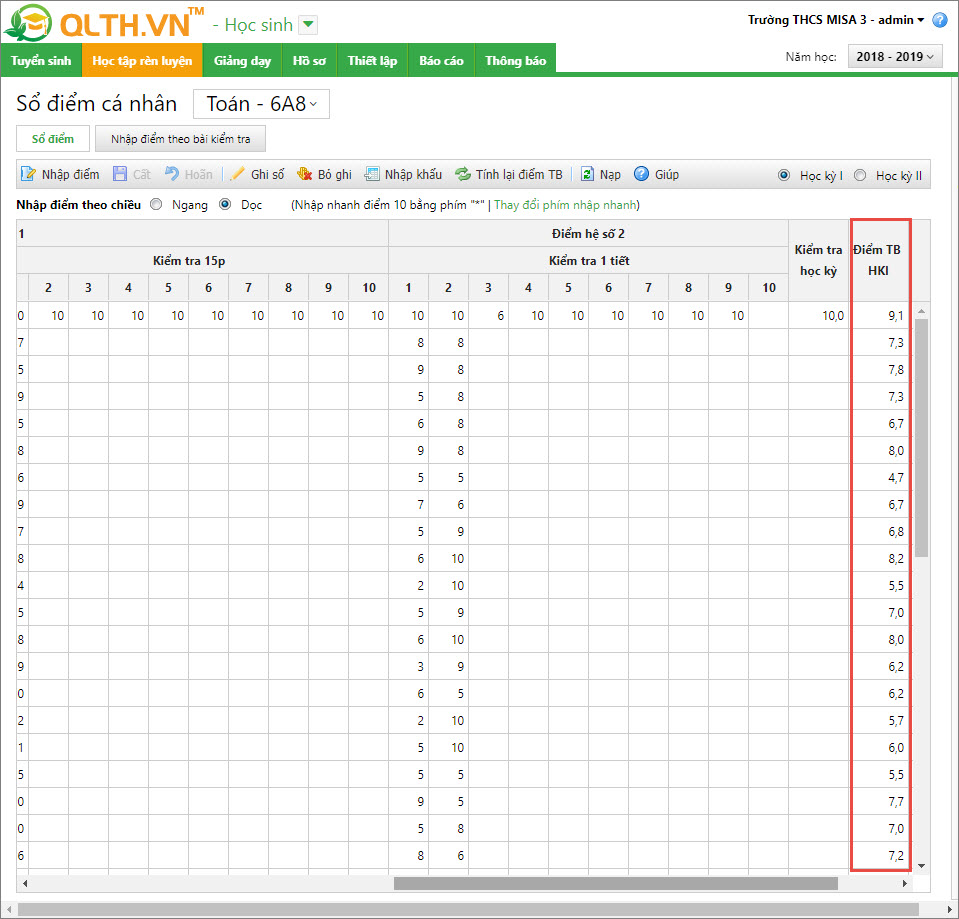Click the score 6 in the first row

point(488,316)
